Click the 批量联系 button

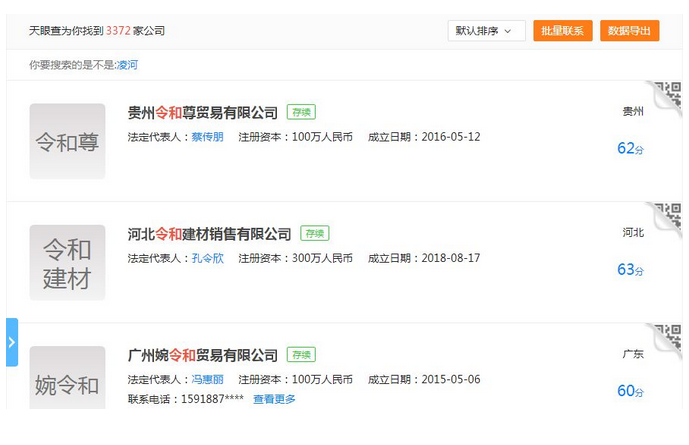563,31
